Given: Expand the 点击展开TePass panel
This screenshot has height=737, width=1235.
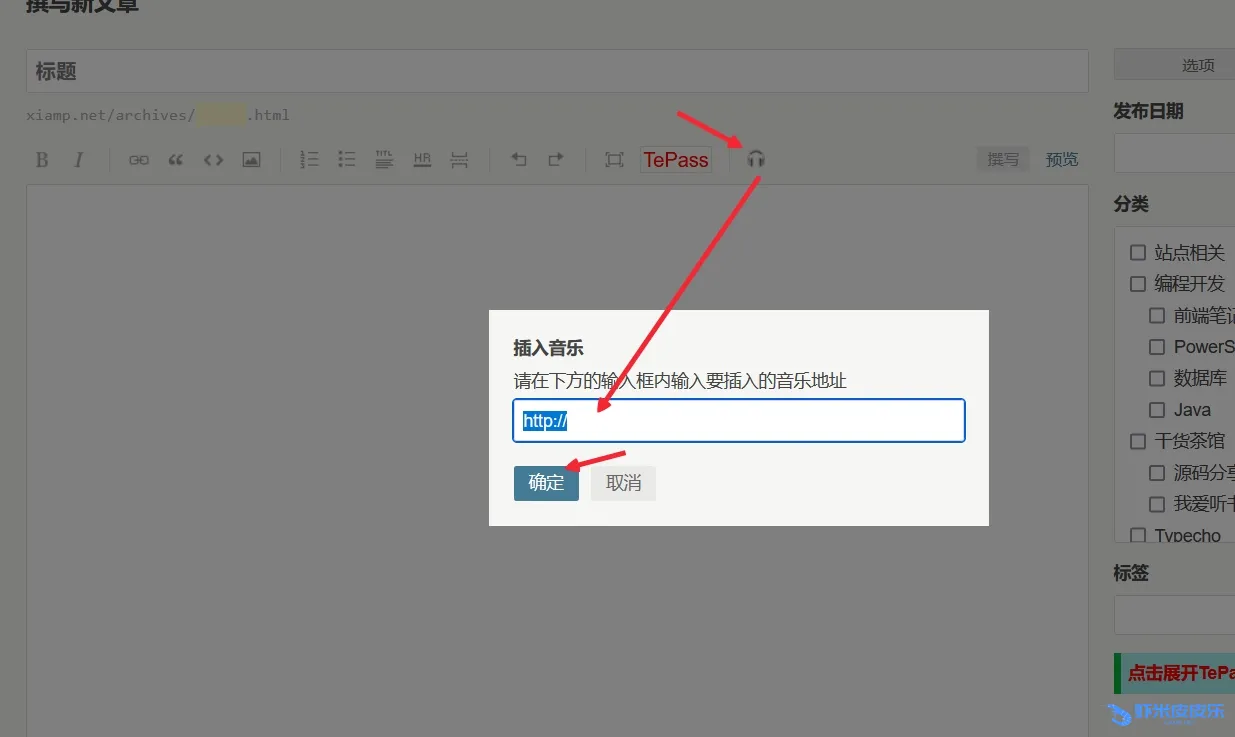Looking at the screenshot, I should [1180, 673].
